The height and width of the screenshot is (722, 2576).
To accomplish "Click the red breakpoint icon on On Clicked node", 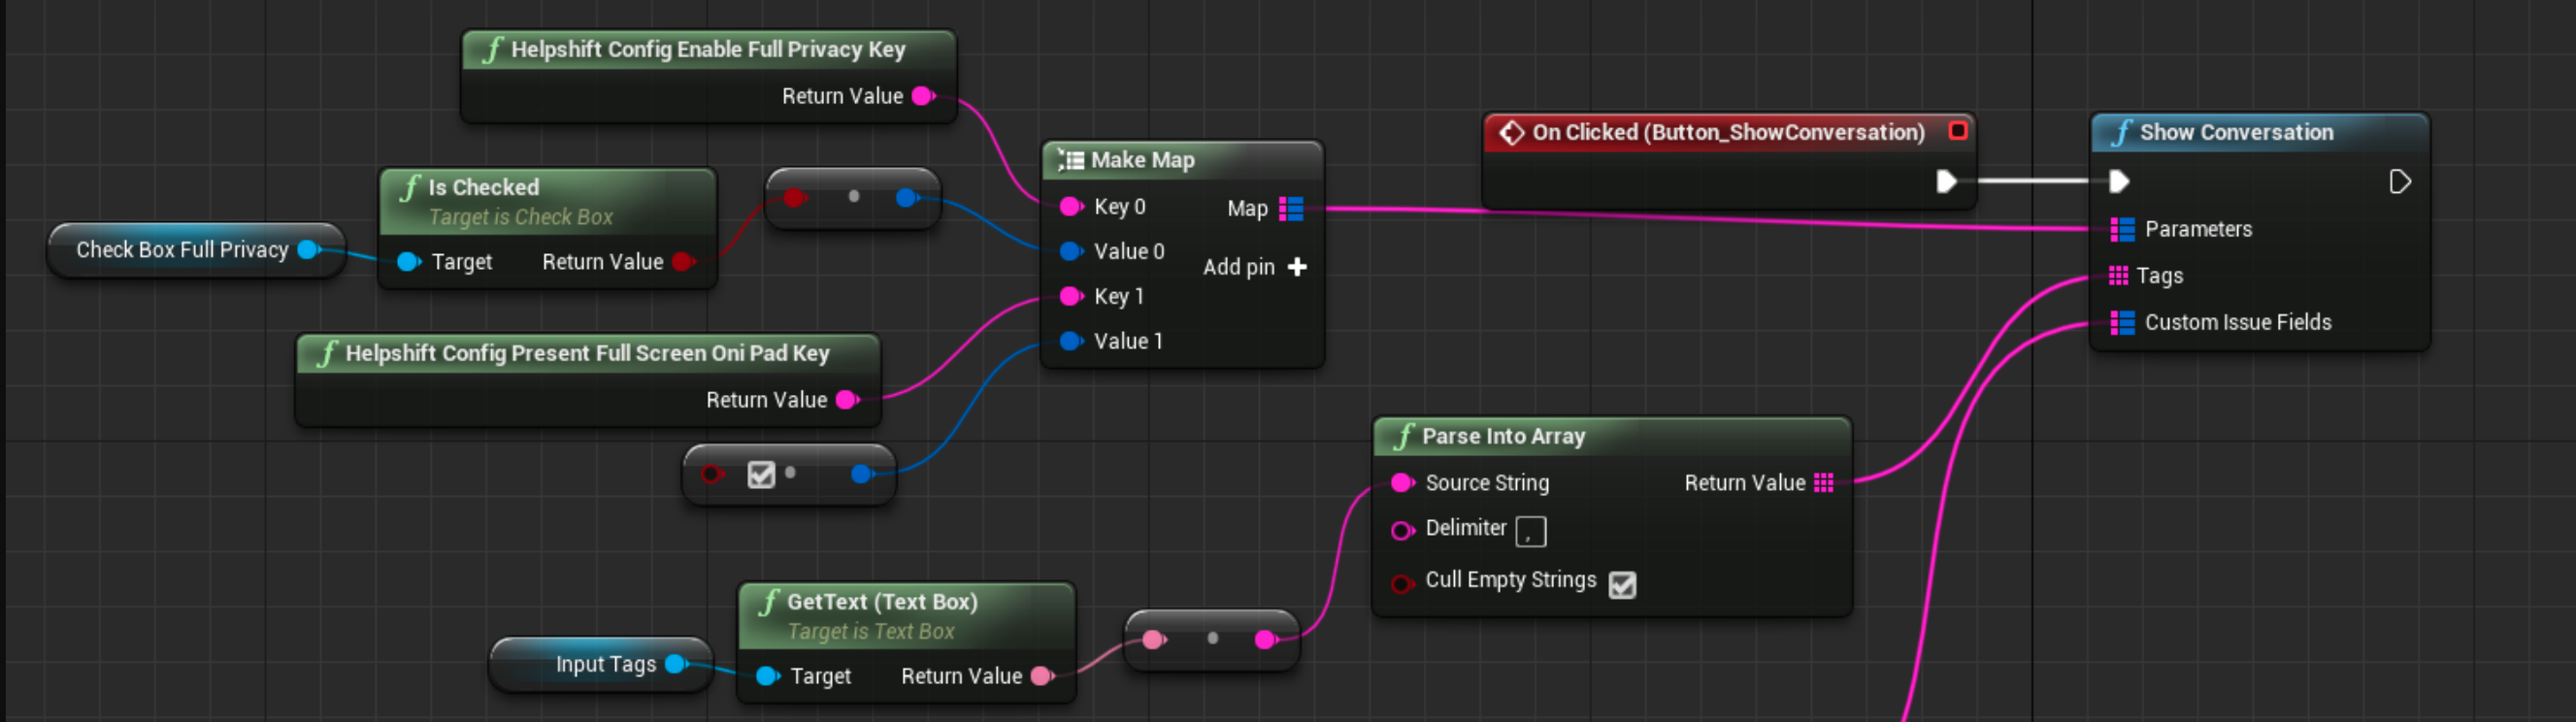I will 1957,131.
